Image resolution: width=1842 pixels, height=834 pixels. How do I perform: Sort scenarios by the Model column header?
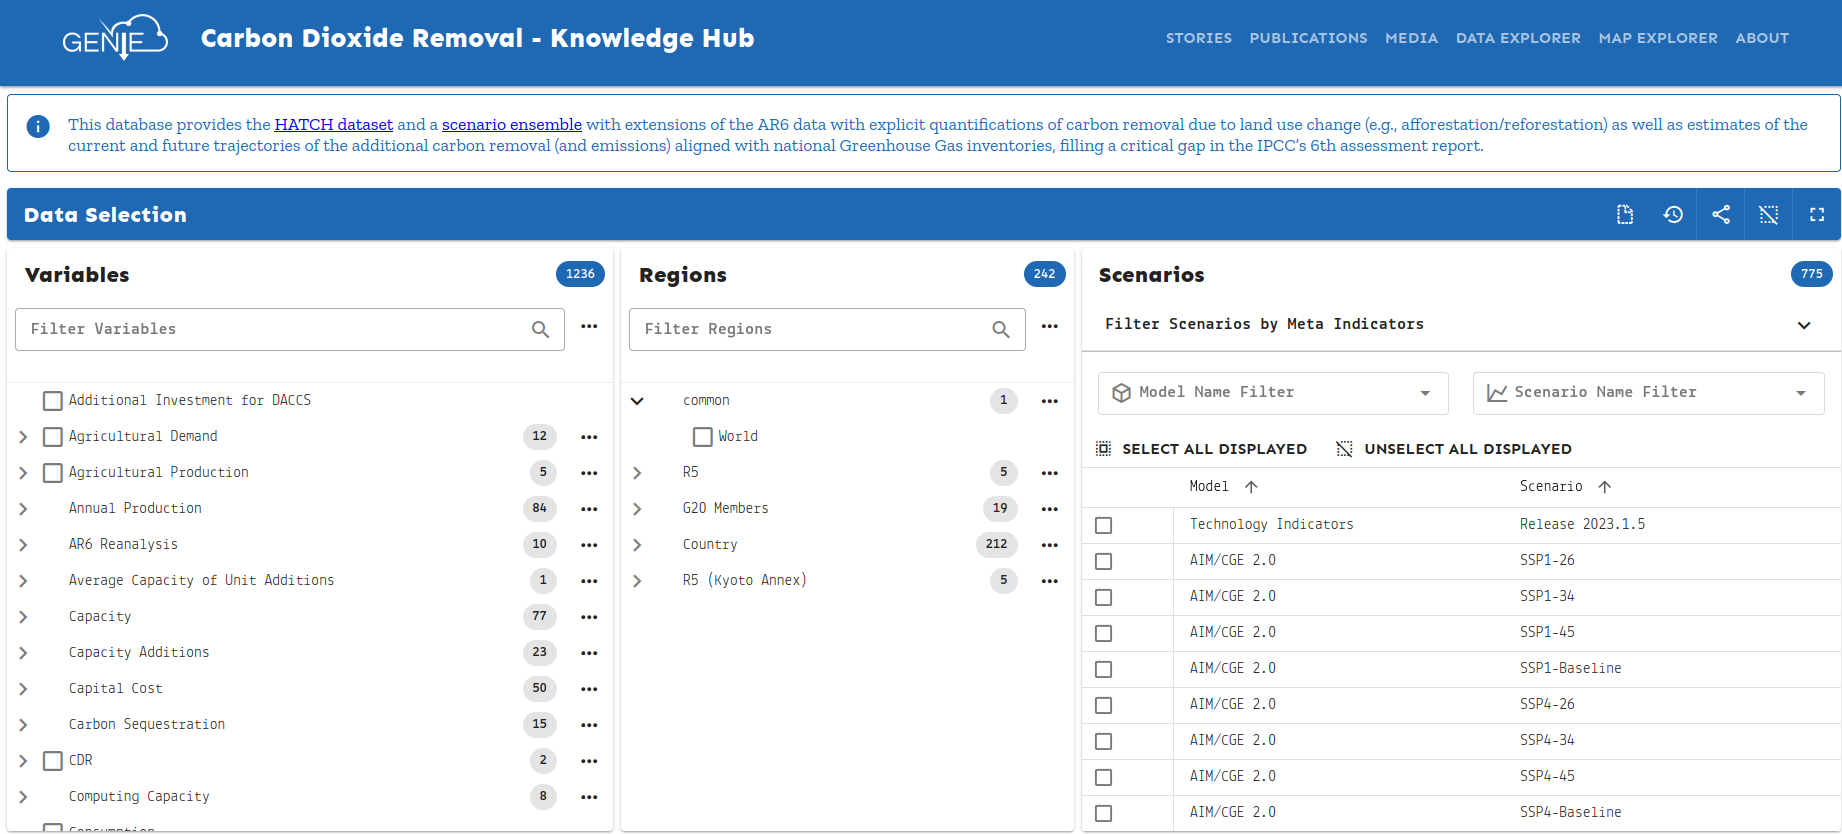(1209, 487)
